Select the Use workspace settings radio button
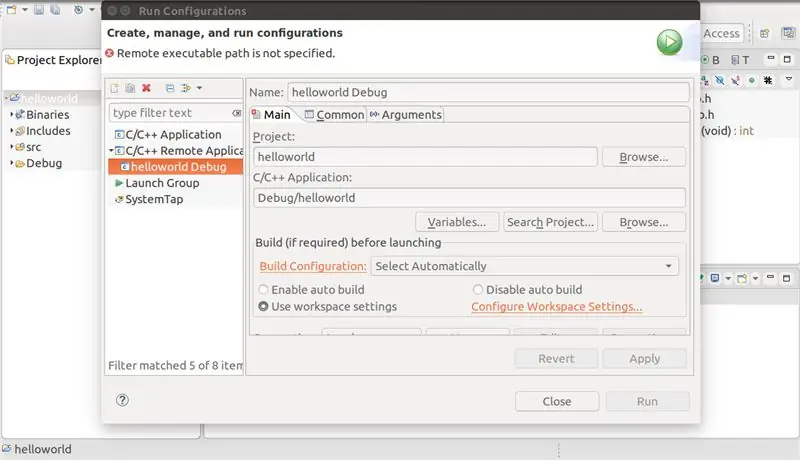Screen dimensions: 800x460 point(263,306)
